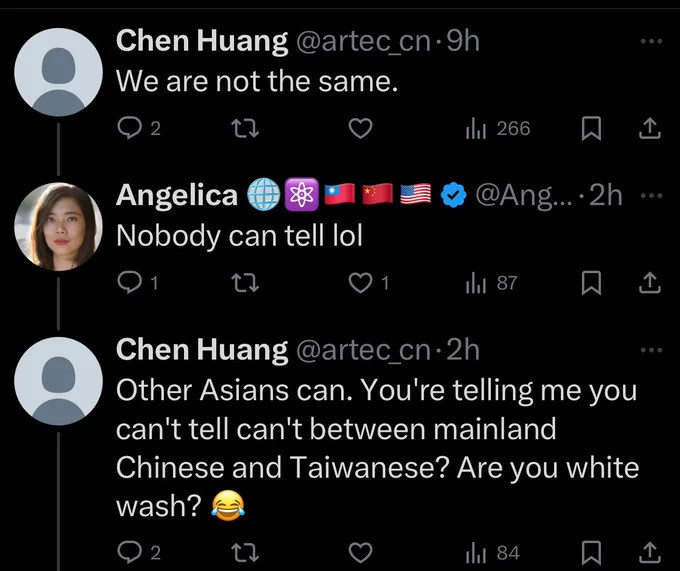The image size is (680, 571).
Task: Share the "We are not the same" tweet
Action: coord(648,128)
